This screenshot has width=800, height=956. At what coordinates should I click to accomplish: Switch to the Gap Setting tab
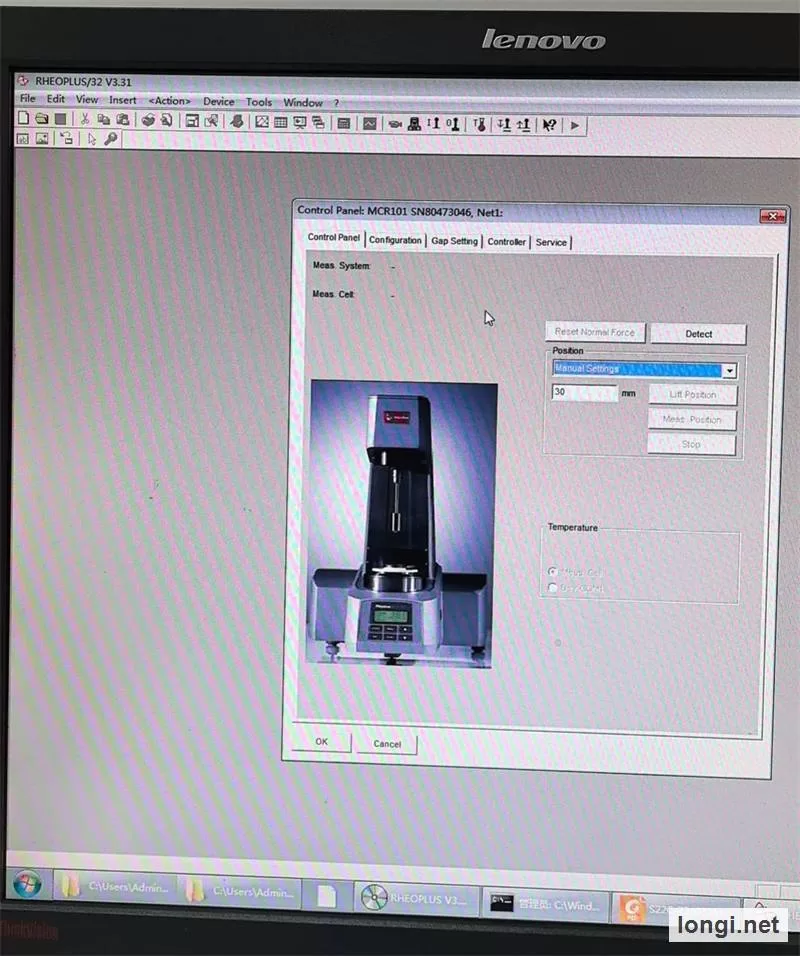tap(454, 241)
